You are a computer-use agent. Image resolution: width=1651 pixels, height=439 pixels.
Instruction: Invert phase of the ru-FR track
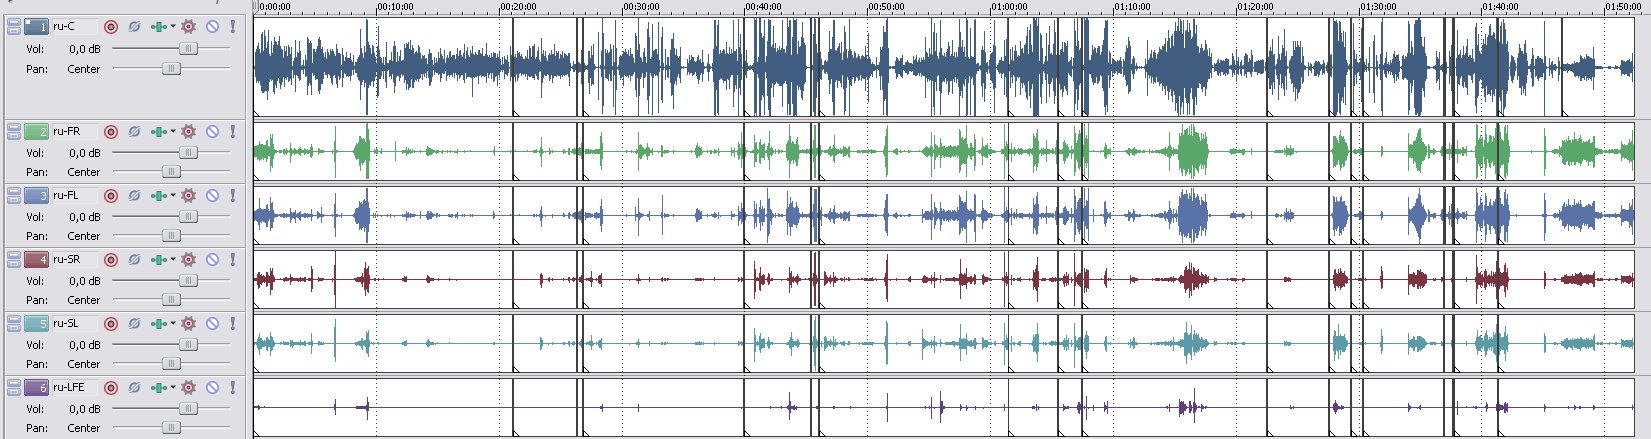(x=134, y=131)
